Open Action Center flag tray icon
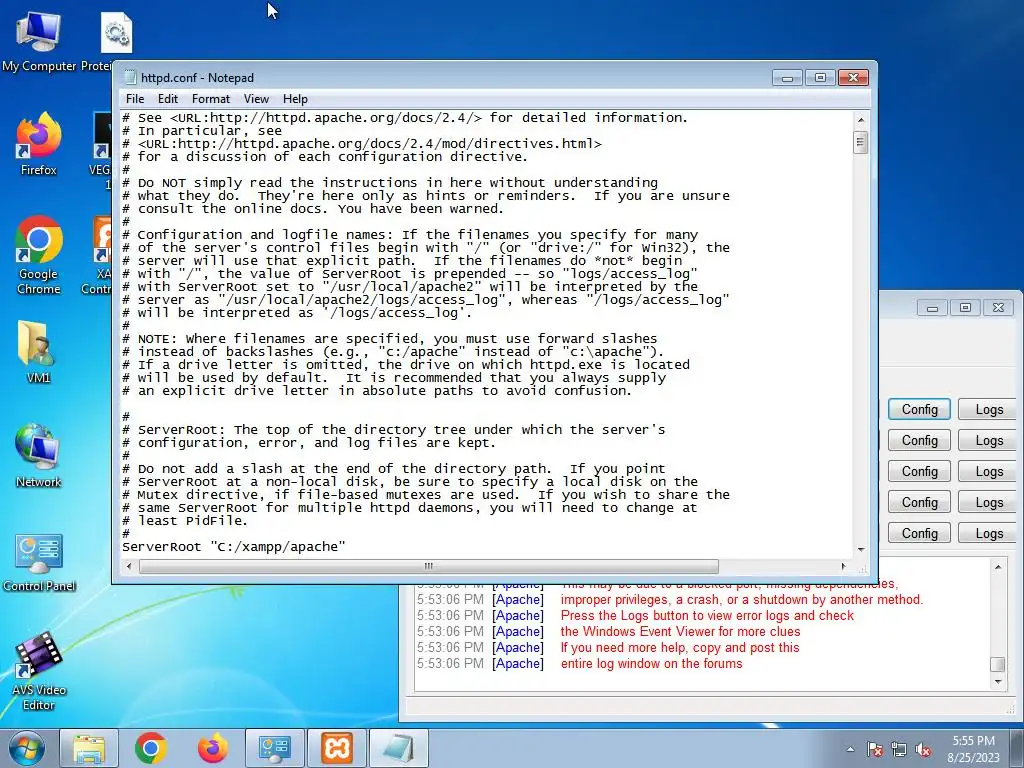The image size is (1024, 768). click(875, 749)
